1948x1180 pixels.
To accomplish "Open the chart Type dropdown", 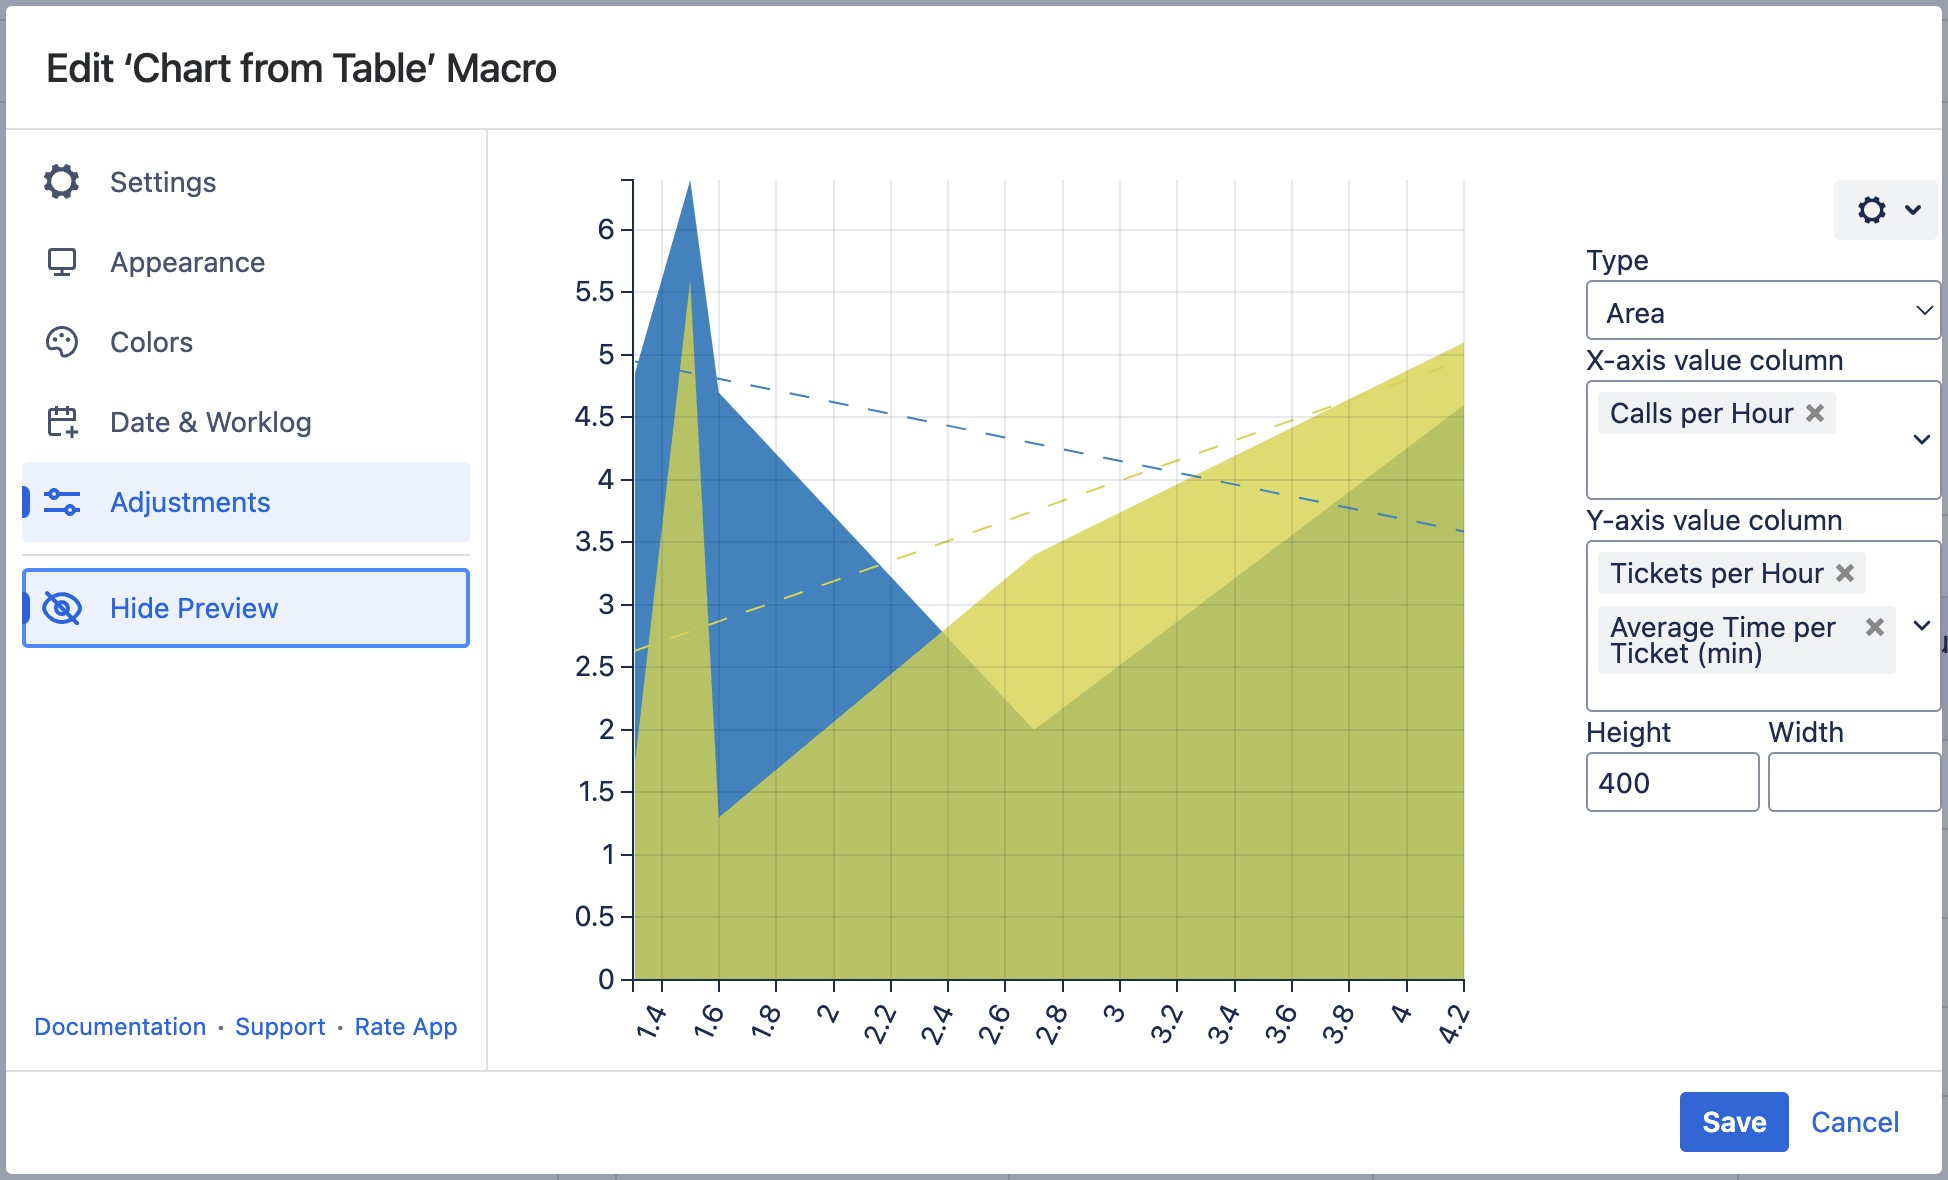I will tap(1762, 312).
